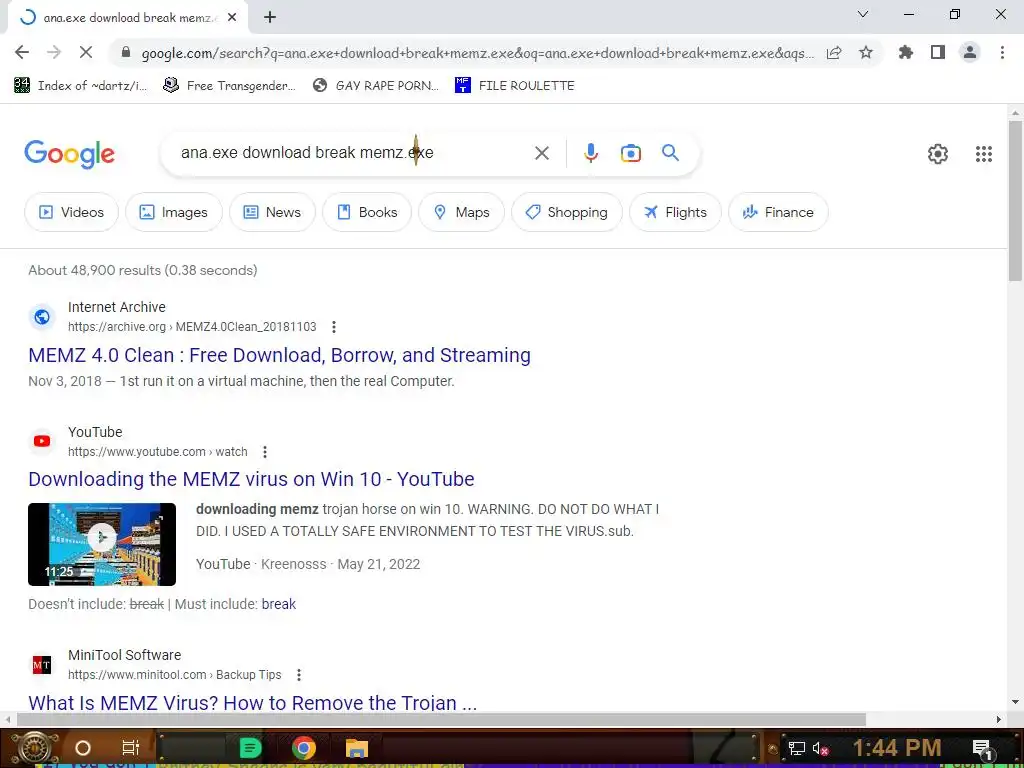1024x768 pixels.
Task: Open File Explorer on taskbar
Action: (x=357, y=748)
